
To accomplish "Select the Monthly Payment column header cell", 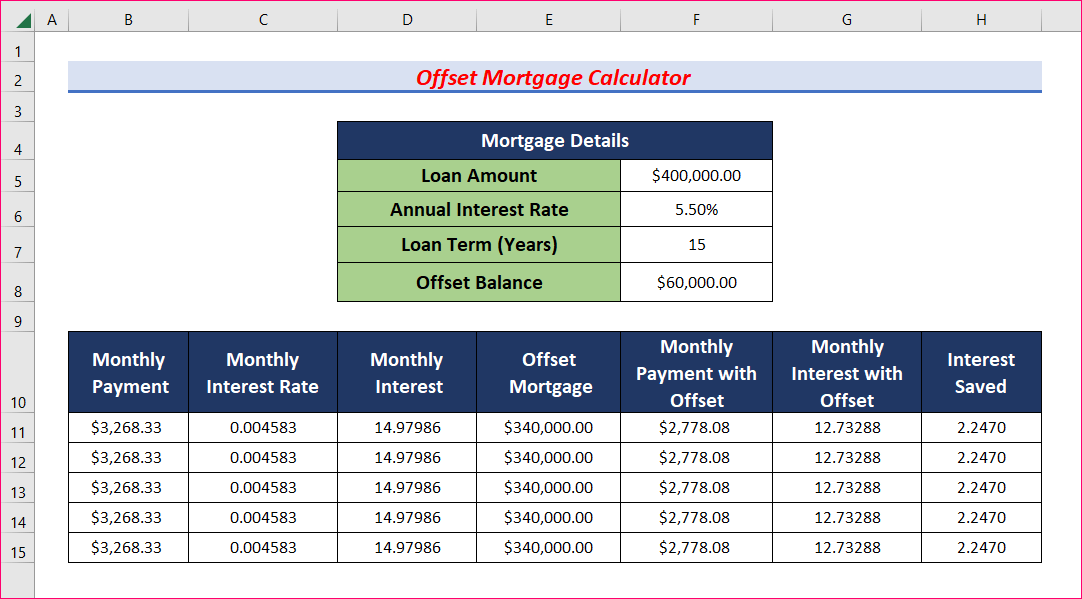I will (x=128, y=371).
